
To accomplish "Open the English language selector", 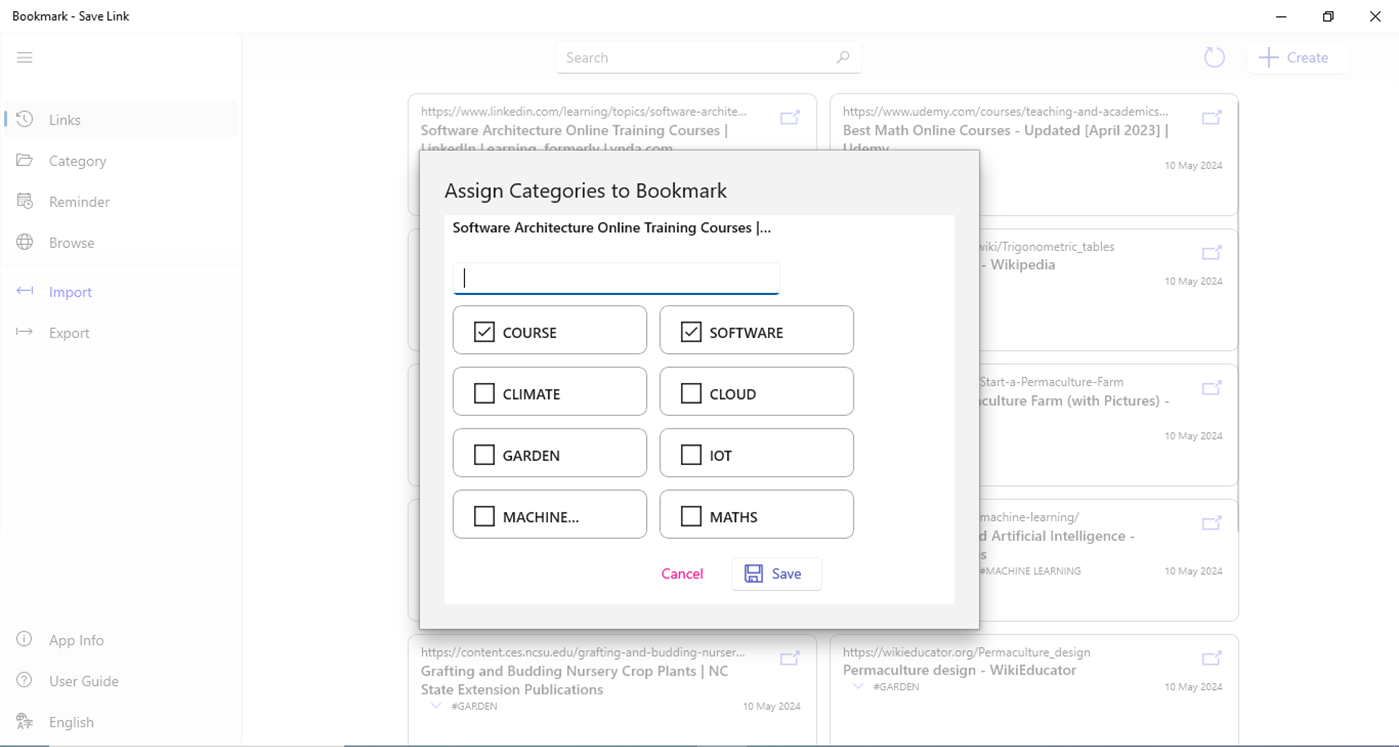I will [x=24, y=722].
